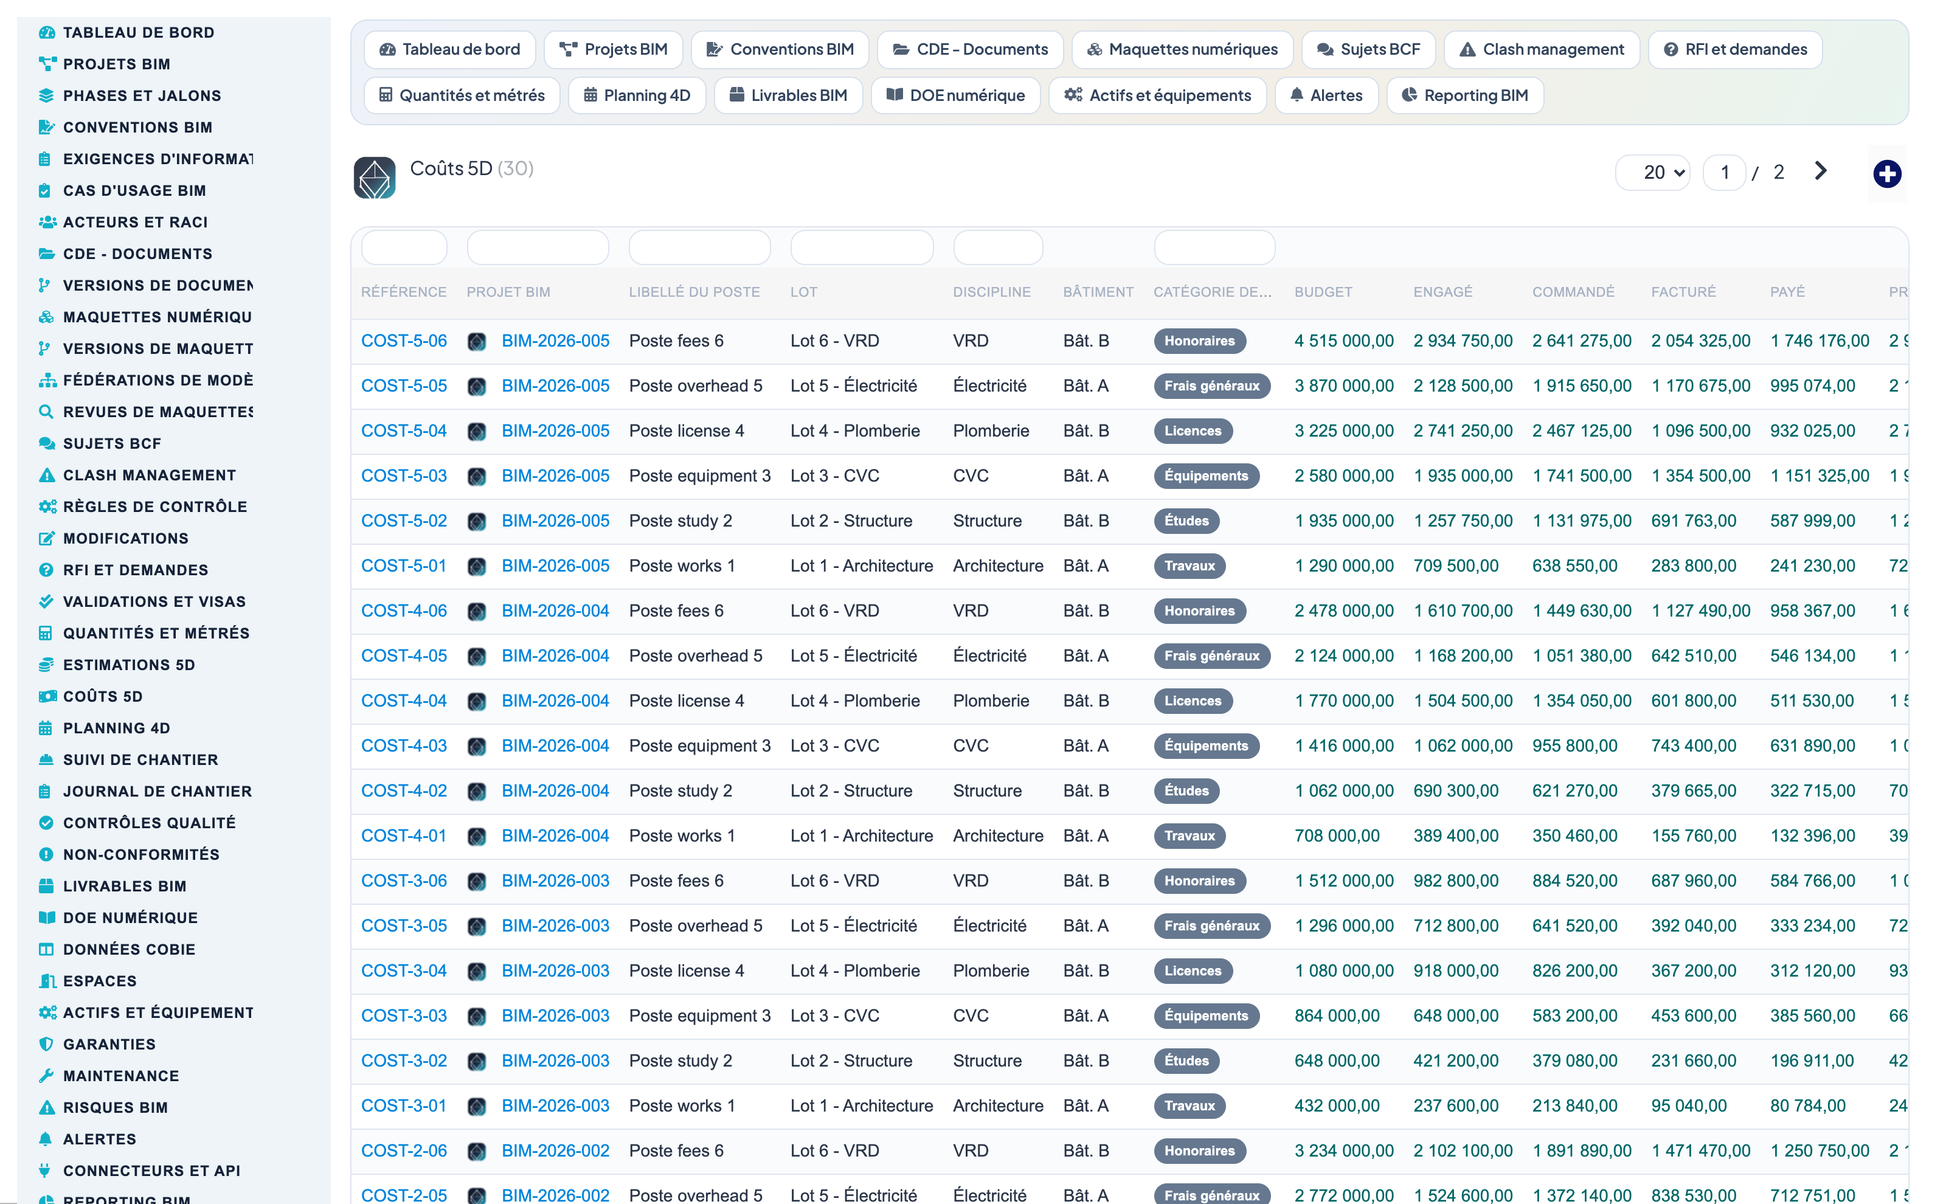Click Validations et visas check icon
This screenshot has width=1946, height=1204.
click(46, 602)
